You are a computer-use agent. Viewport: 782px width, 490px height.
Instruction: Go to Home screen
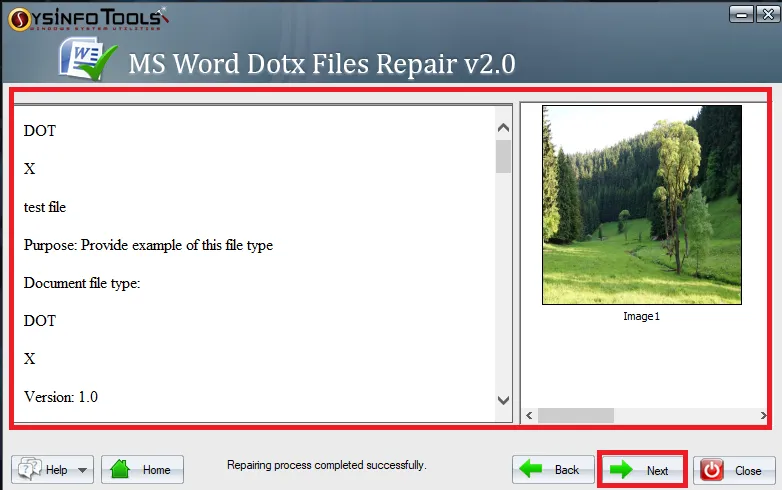coord(142,470)
